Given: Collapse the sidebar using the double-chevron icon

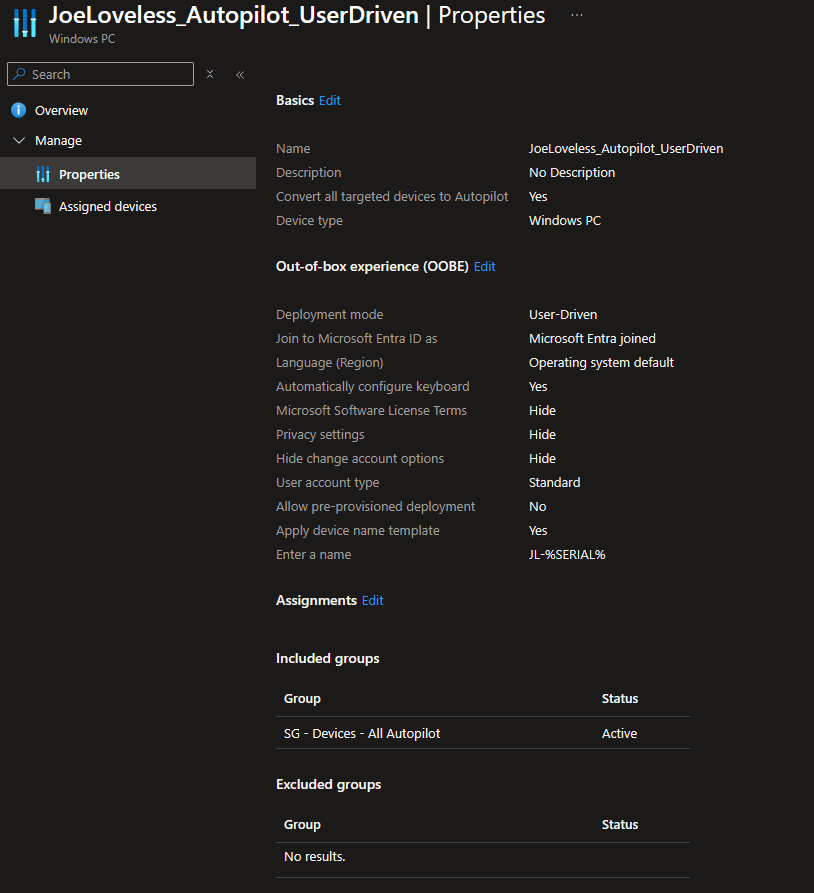Looking at the screenshot, I should [x=240, y=74].
